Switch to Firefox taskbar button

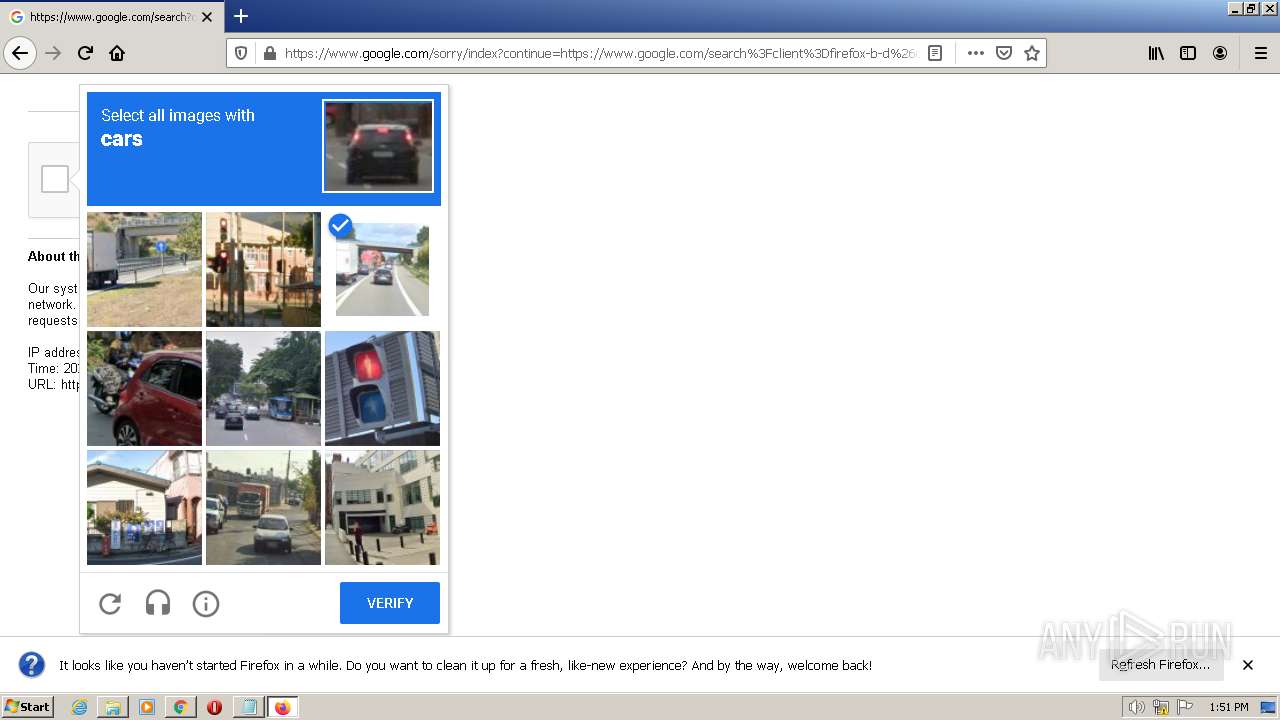(x=283, y=707)
